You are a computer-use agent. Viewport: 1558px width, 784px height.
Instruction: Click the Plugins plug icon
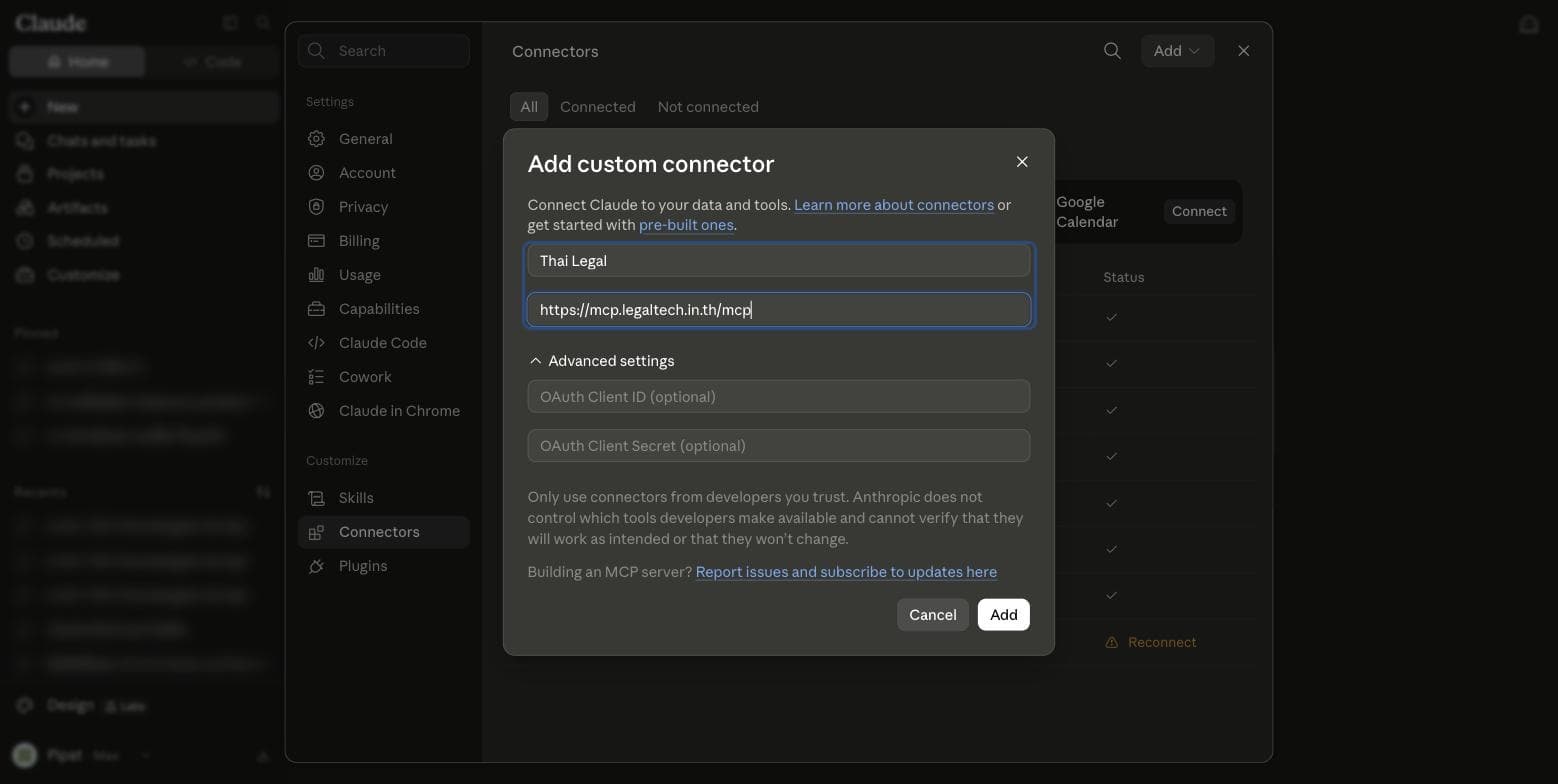(316, 566)
